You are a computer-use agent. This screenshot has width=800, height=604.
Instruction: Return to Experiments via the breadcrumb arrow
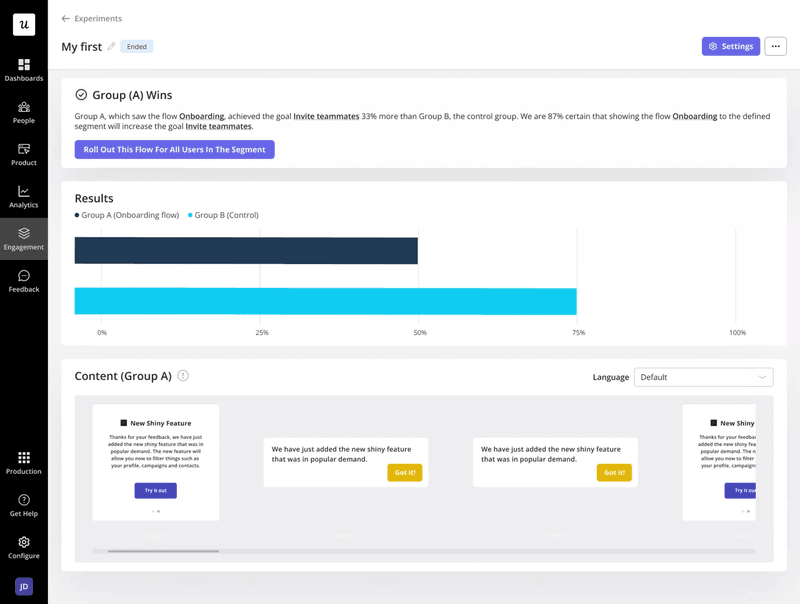click(x=64, y=18)
